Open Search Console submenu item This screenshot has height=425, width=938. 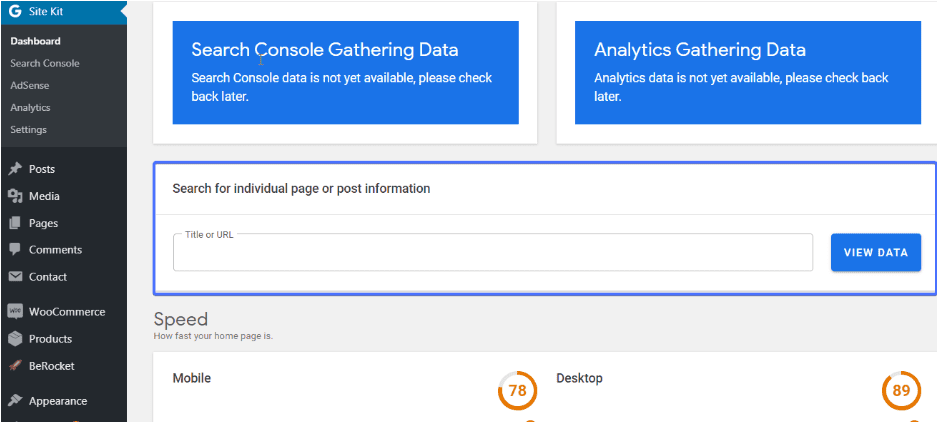(45, 63)
